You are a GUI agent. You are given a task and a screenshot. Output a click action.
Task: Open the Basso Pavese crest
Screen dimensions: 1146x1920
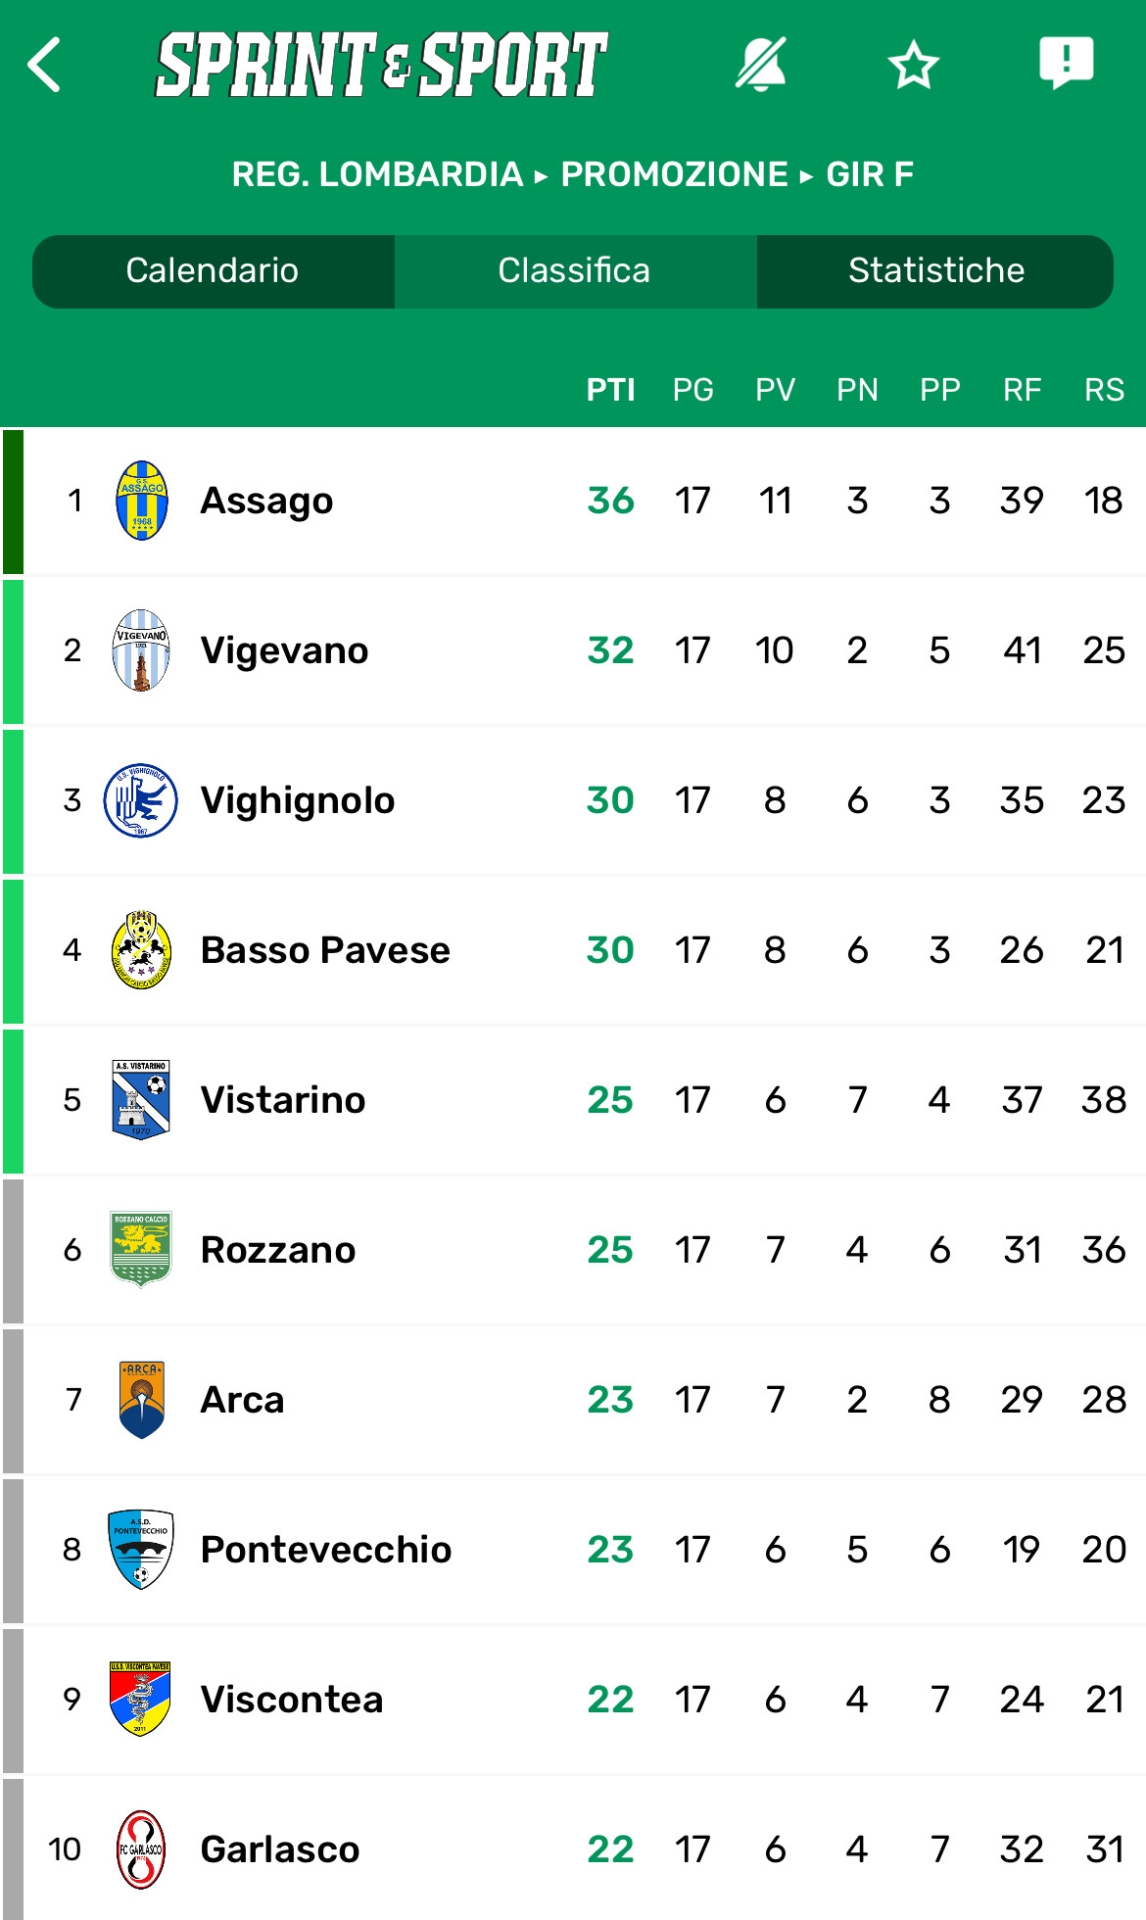(141, 950)
